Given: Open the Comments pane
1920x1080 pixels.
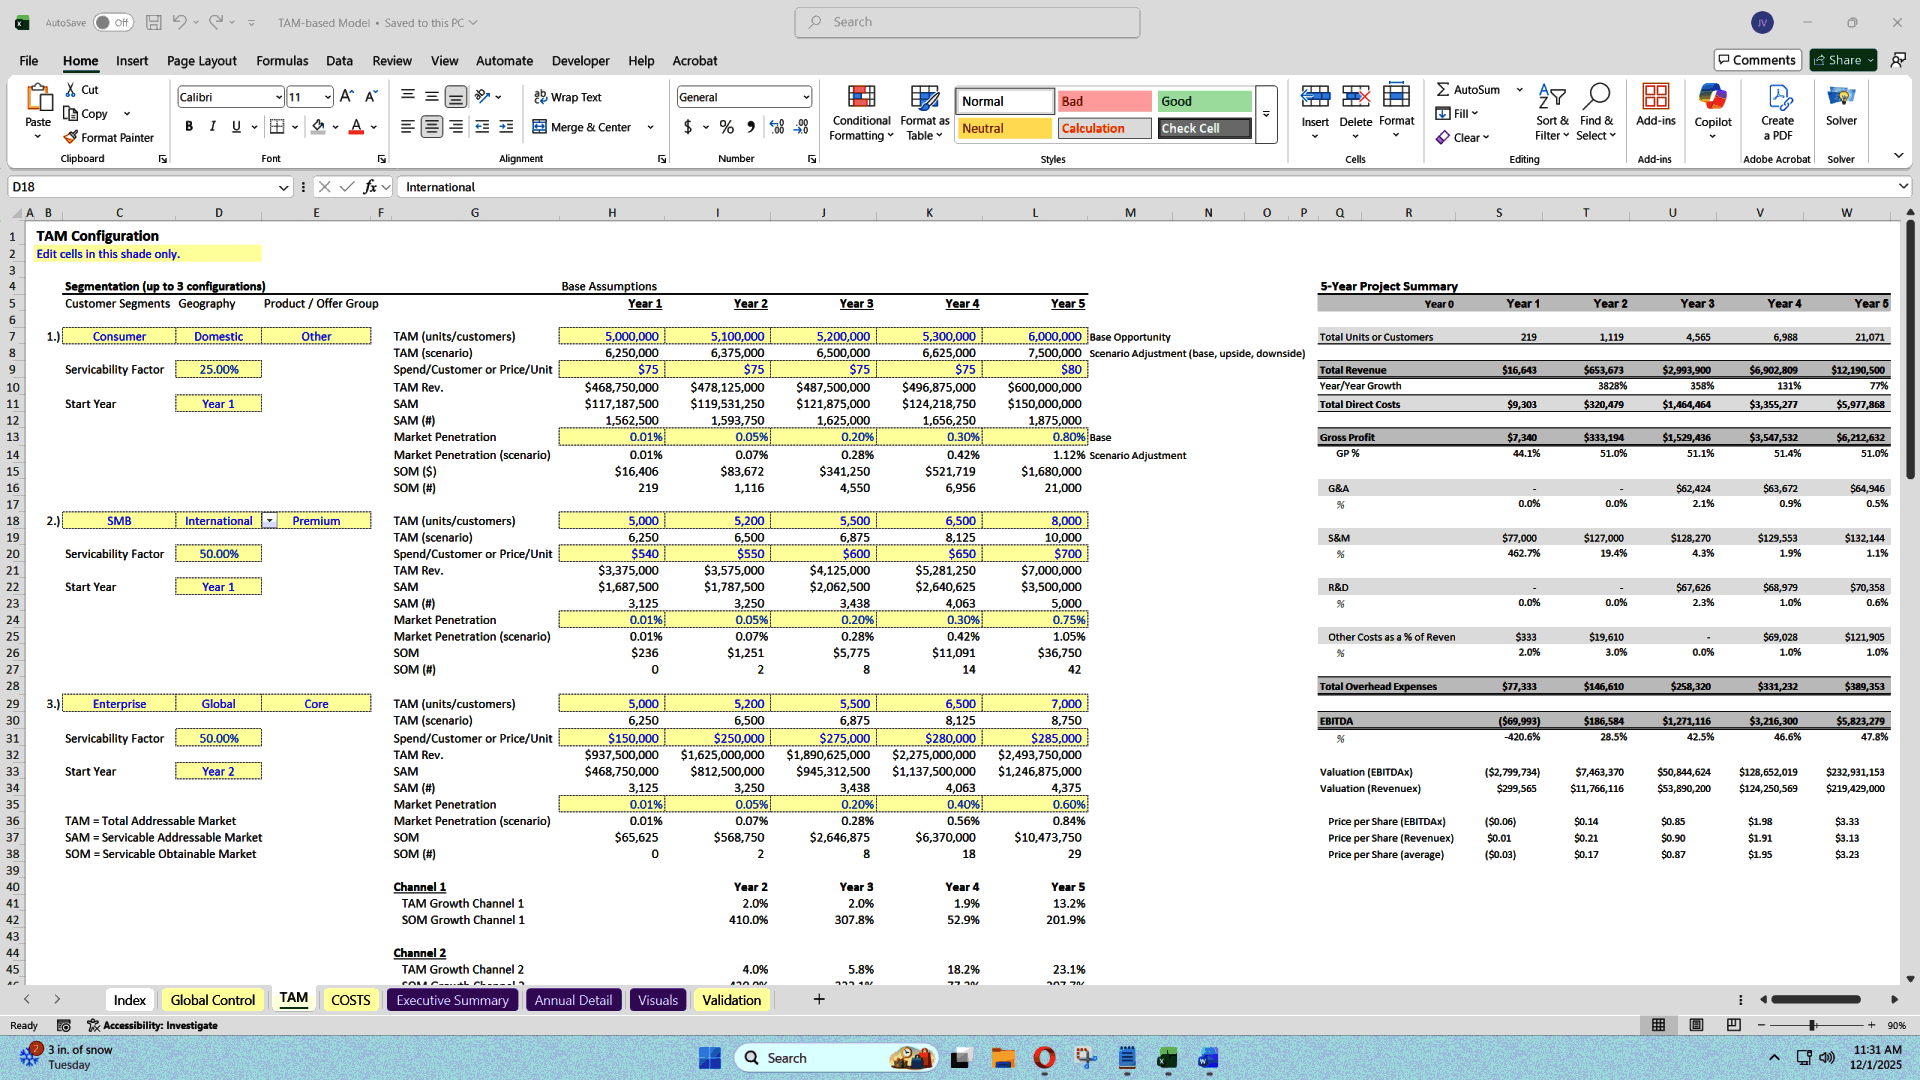Looking at the screenshot, I should coord(1757,59).
